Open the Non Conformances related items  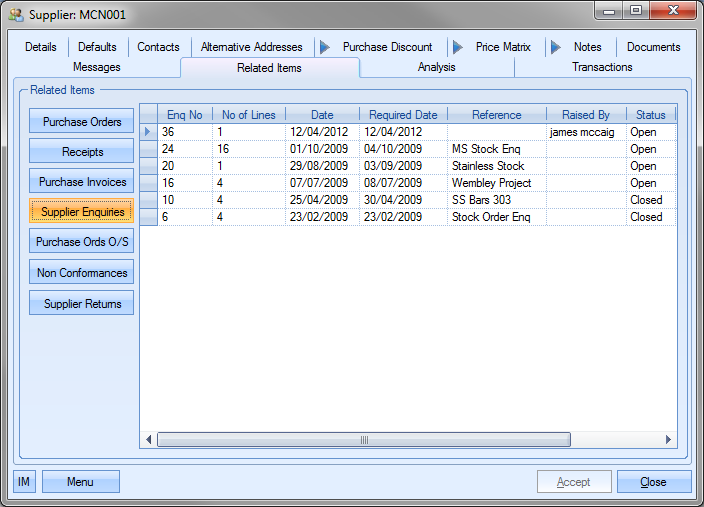[82, 273]
